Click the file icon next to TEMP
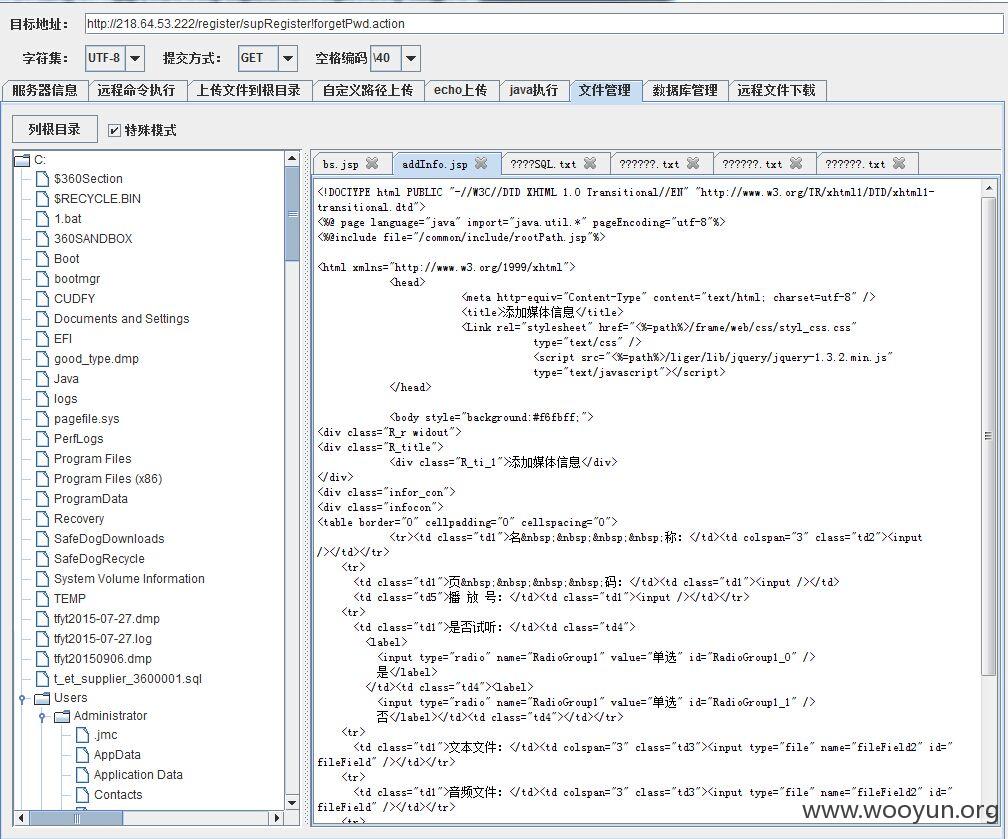Viewport: 1008px width, 839px height. point(42,599)
